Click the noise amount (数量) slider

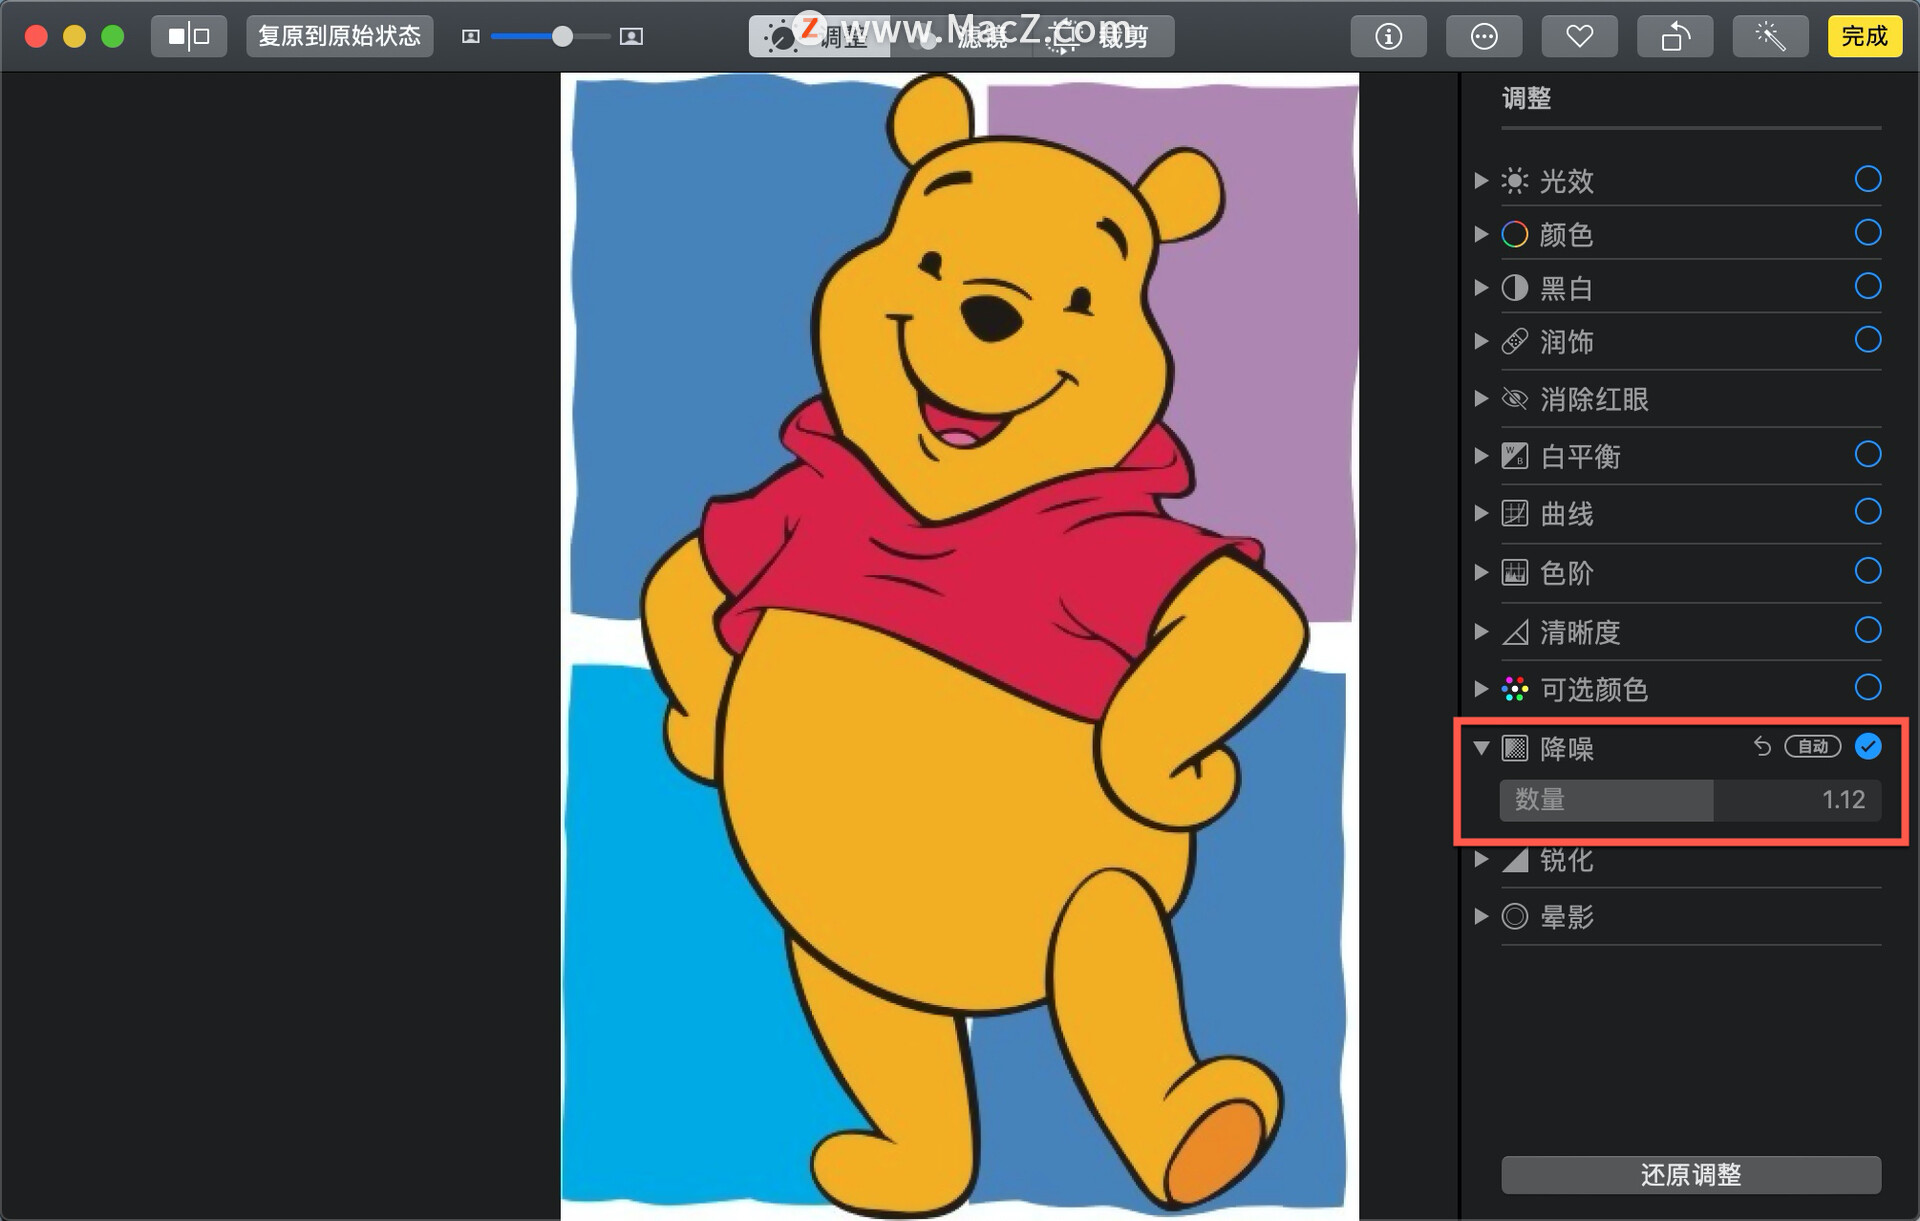(x=1690, y=800)
